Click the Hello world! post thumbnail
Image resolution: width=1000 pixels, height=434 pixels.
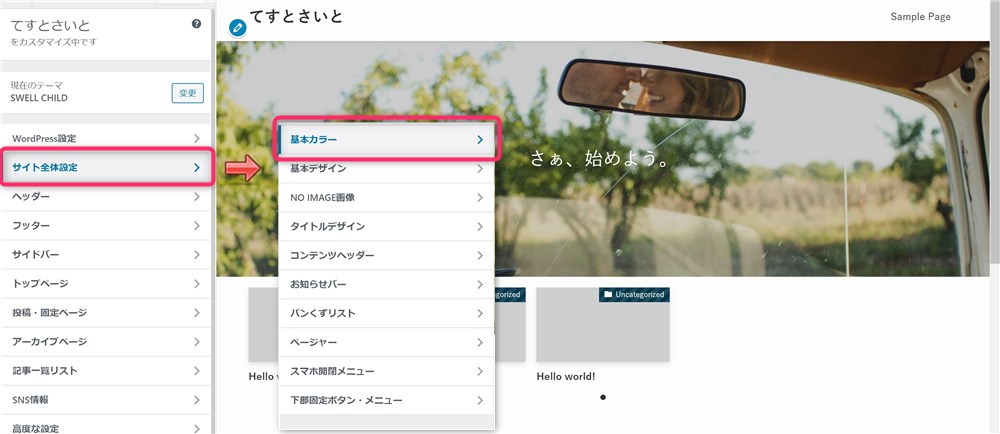pos(603,324)
